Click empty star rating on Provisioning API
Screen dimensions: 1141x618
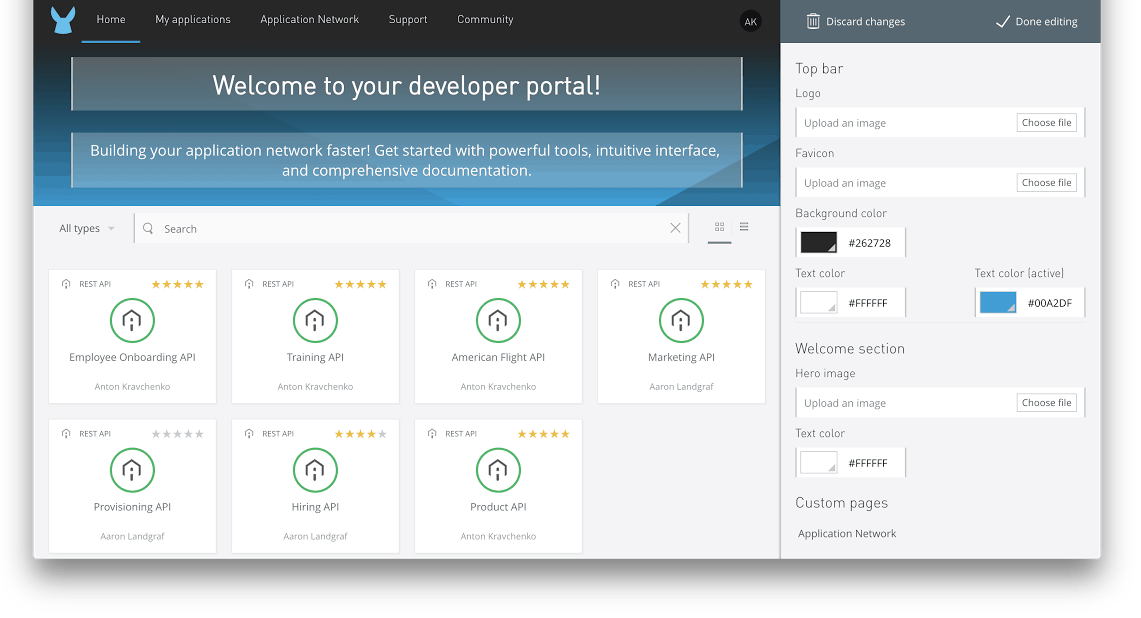[178, 434]
